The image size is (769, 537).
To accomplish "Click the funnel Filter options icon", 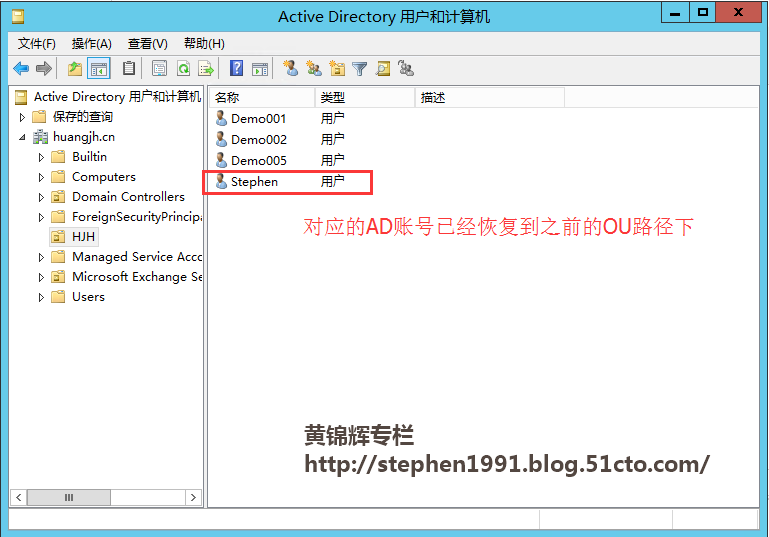I will (x=359, y=69).
